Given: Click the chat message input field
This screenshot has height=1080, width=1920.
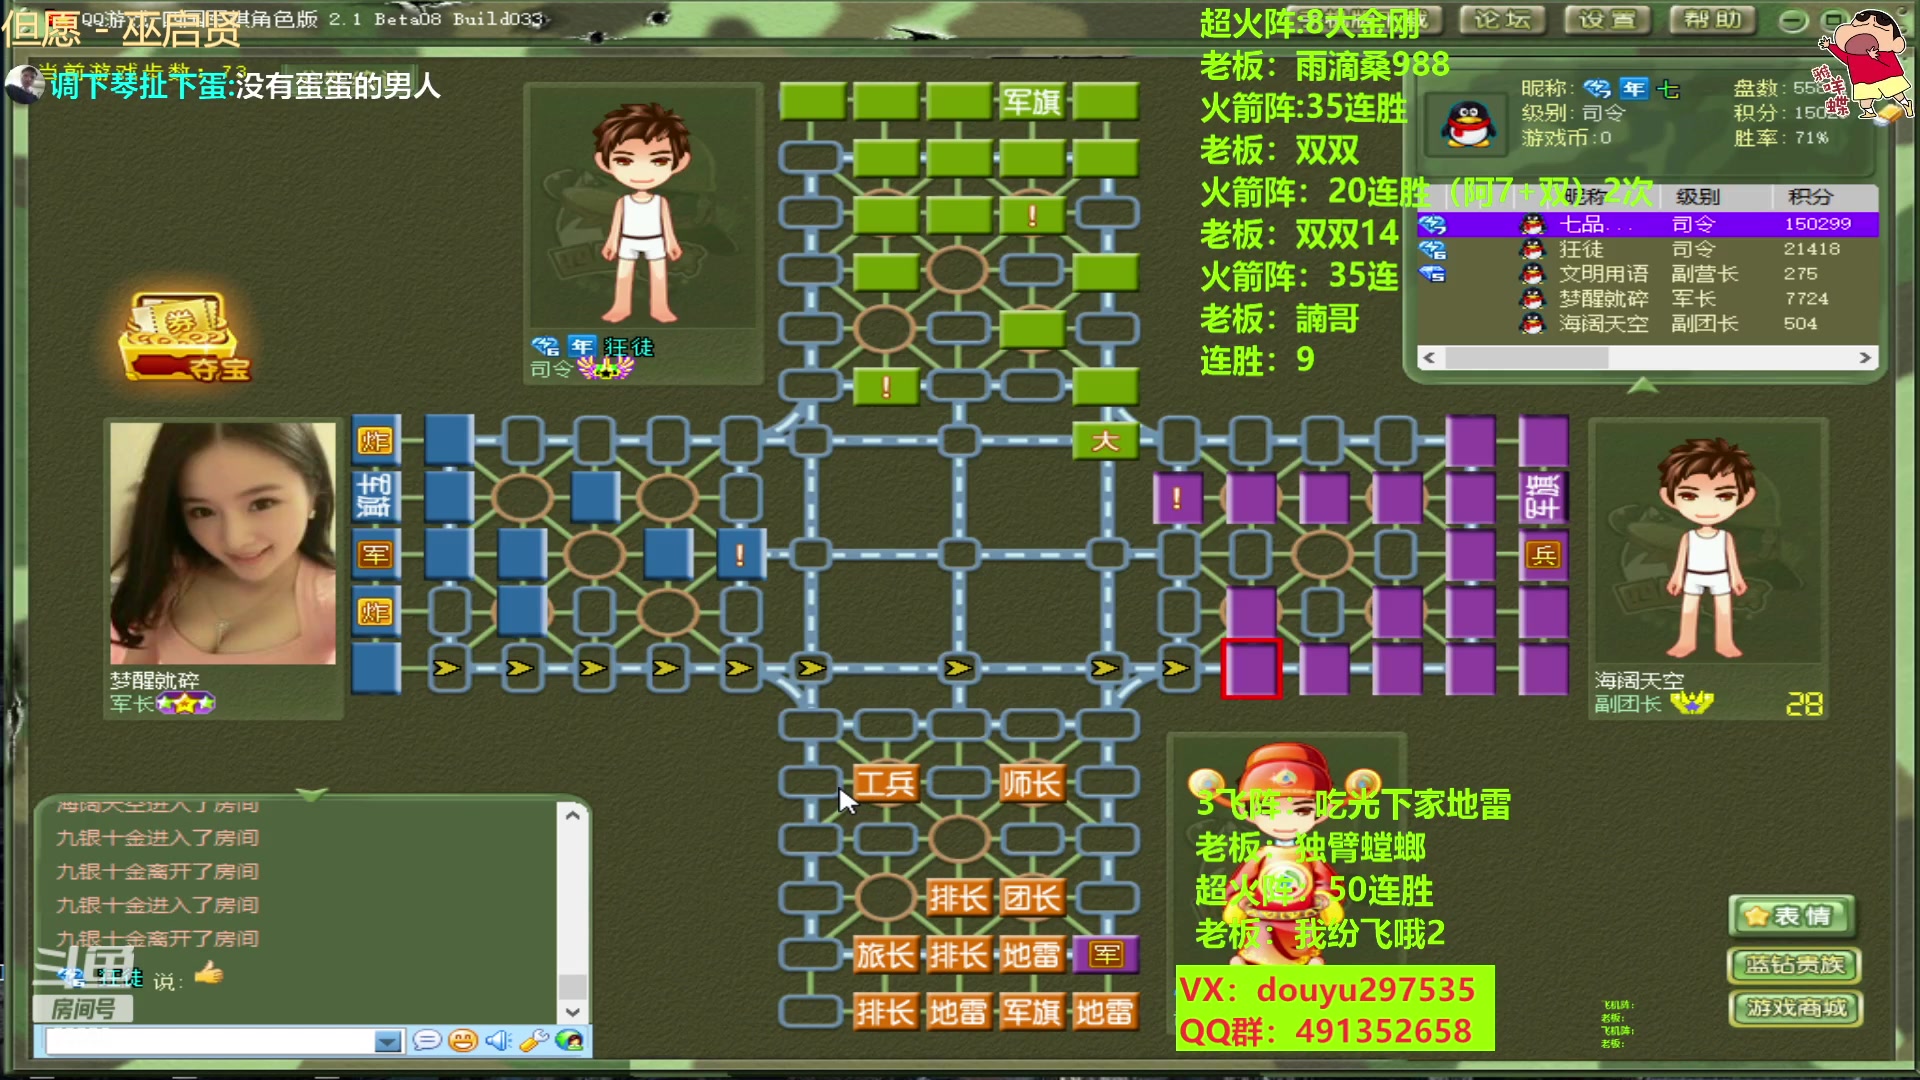Looking at the screenshot, I should [211, 1042].
